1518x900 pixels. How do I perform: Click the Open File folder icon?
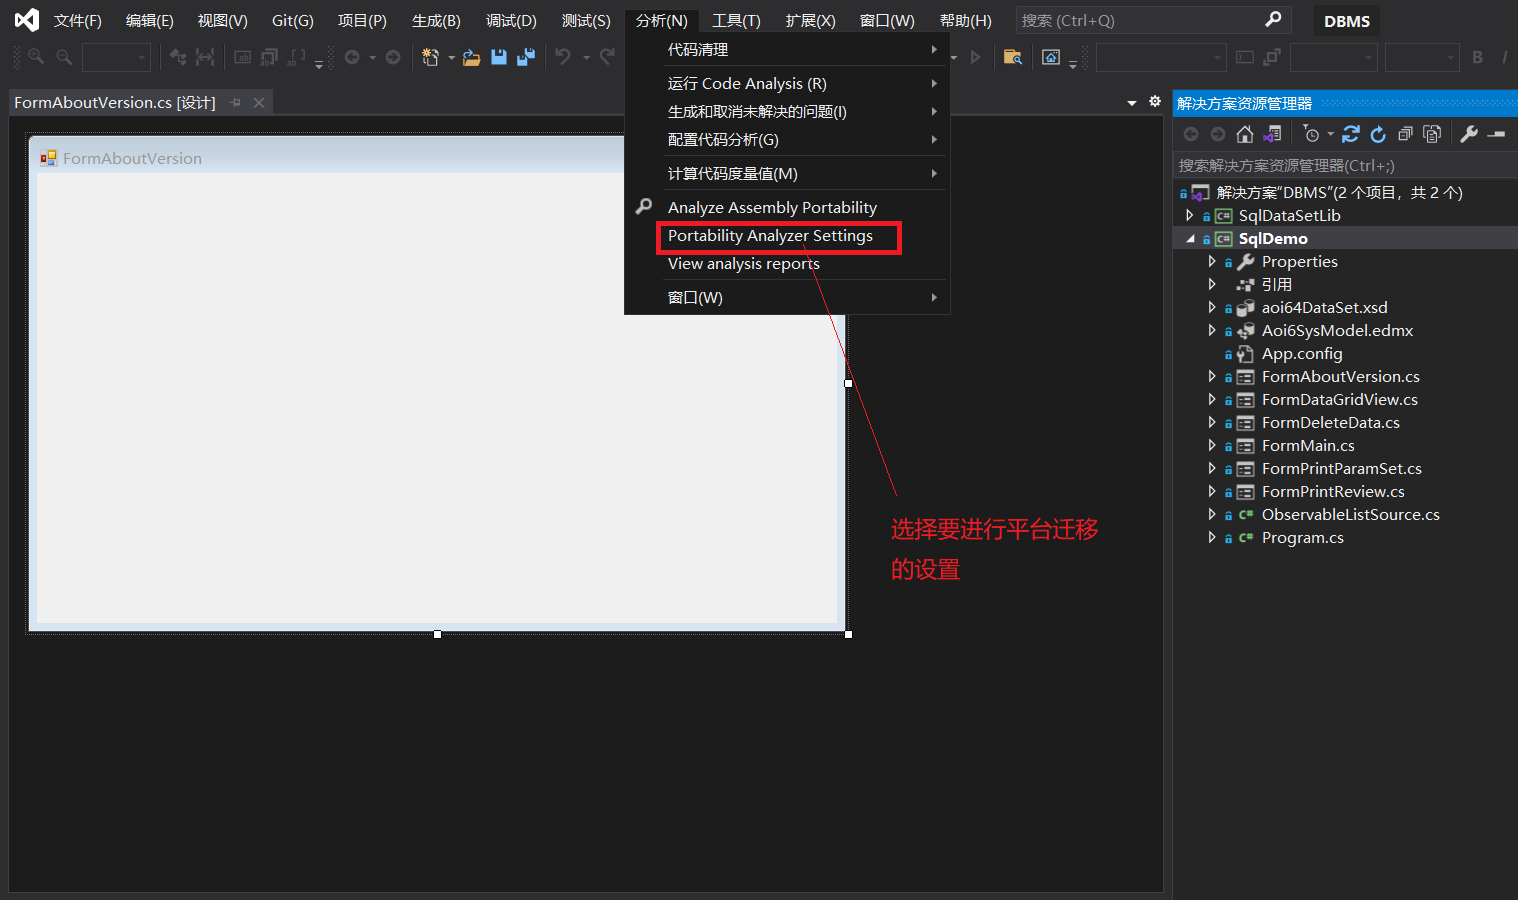coord(472,57)
